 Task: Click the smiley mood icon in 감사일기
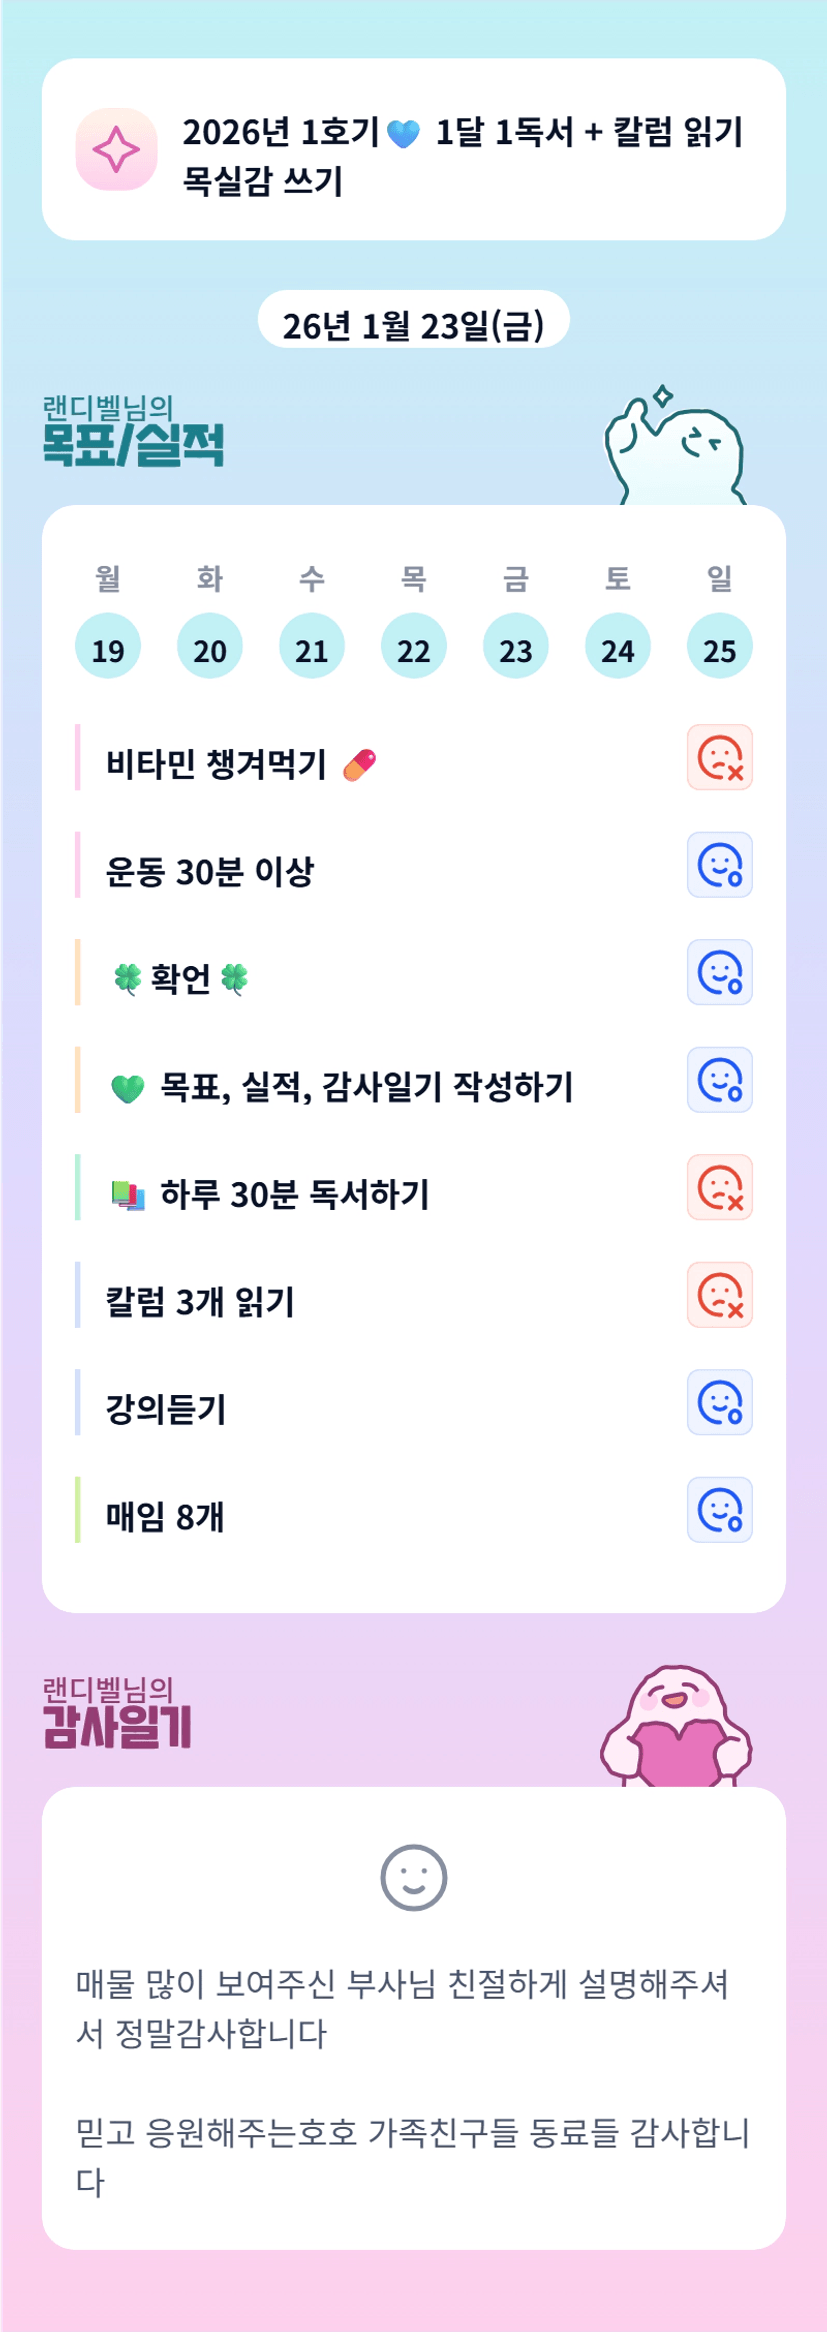pyautogui.click(x=414, y=1877)
